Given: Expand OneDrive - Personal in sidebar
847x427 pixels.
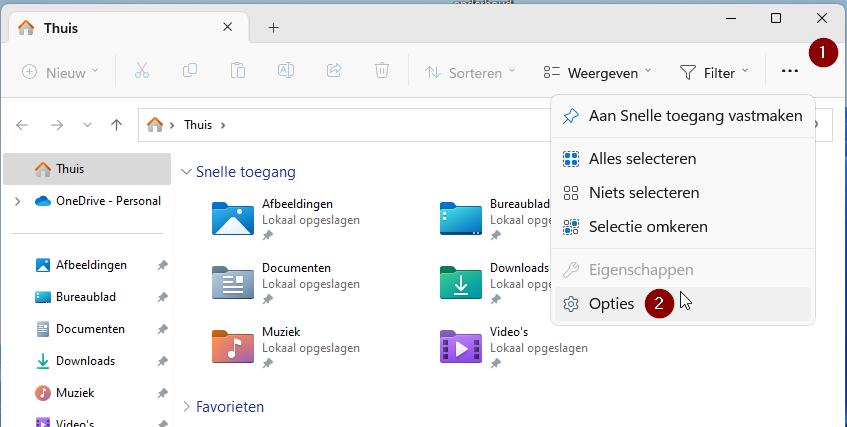Looking at the screenshot, I should [x=18, y=201].
